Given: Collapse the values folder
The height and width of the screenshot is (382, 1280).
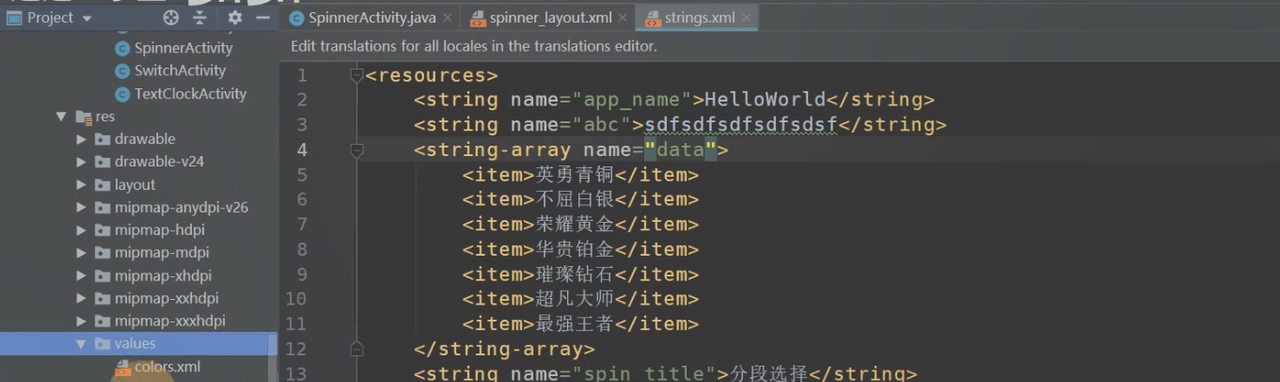Looking at the screenshot, I should (x=82, y=344).
